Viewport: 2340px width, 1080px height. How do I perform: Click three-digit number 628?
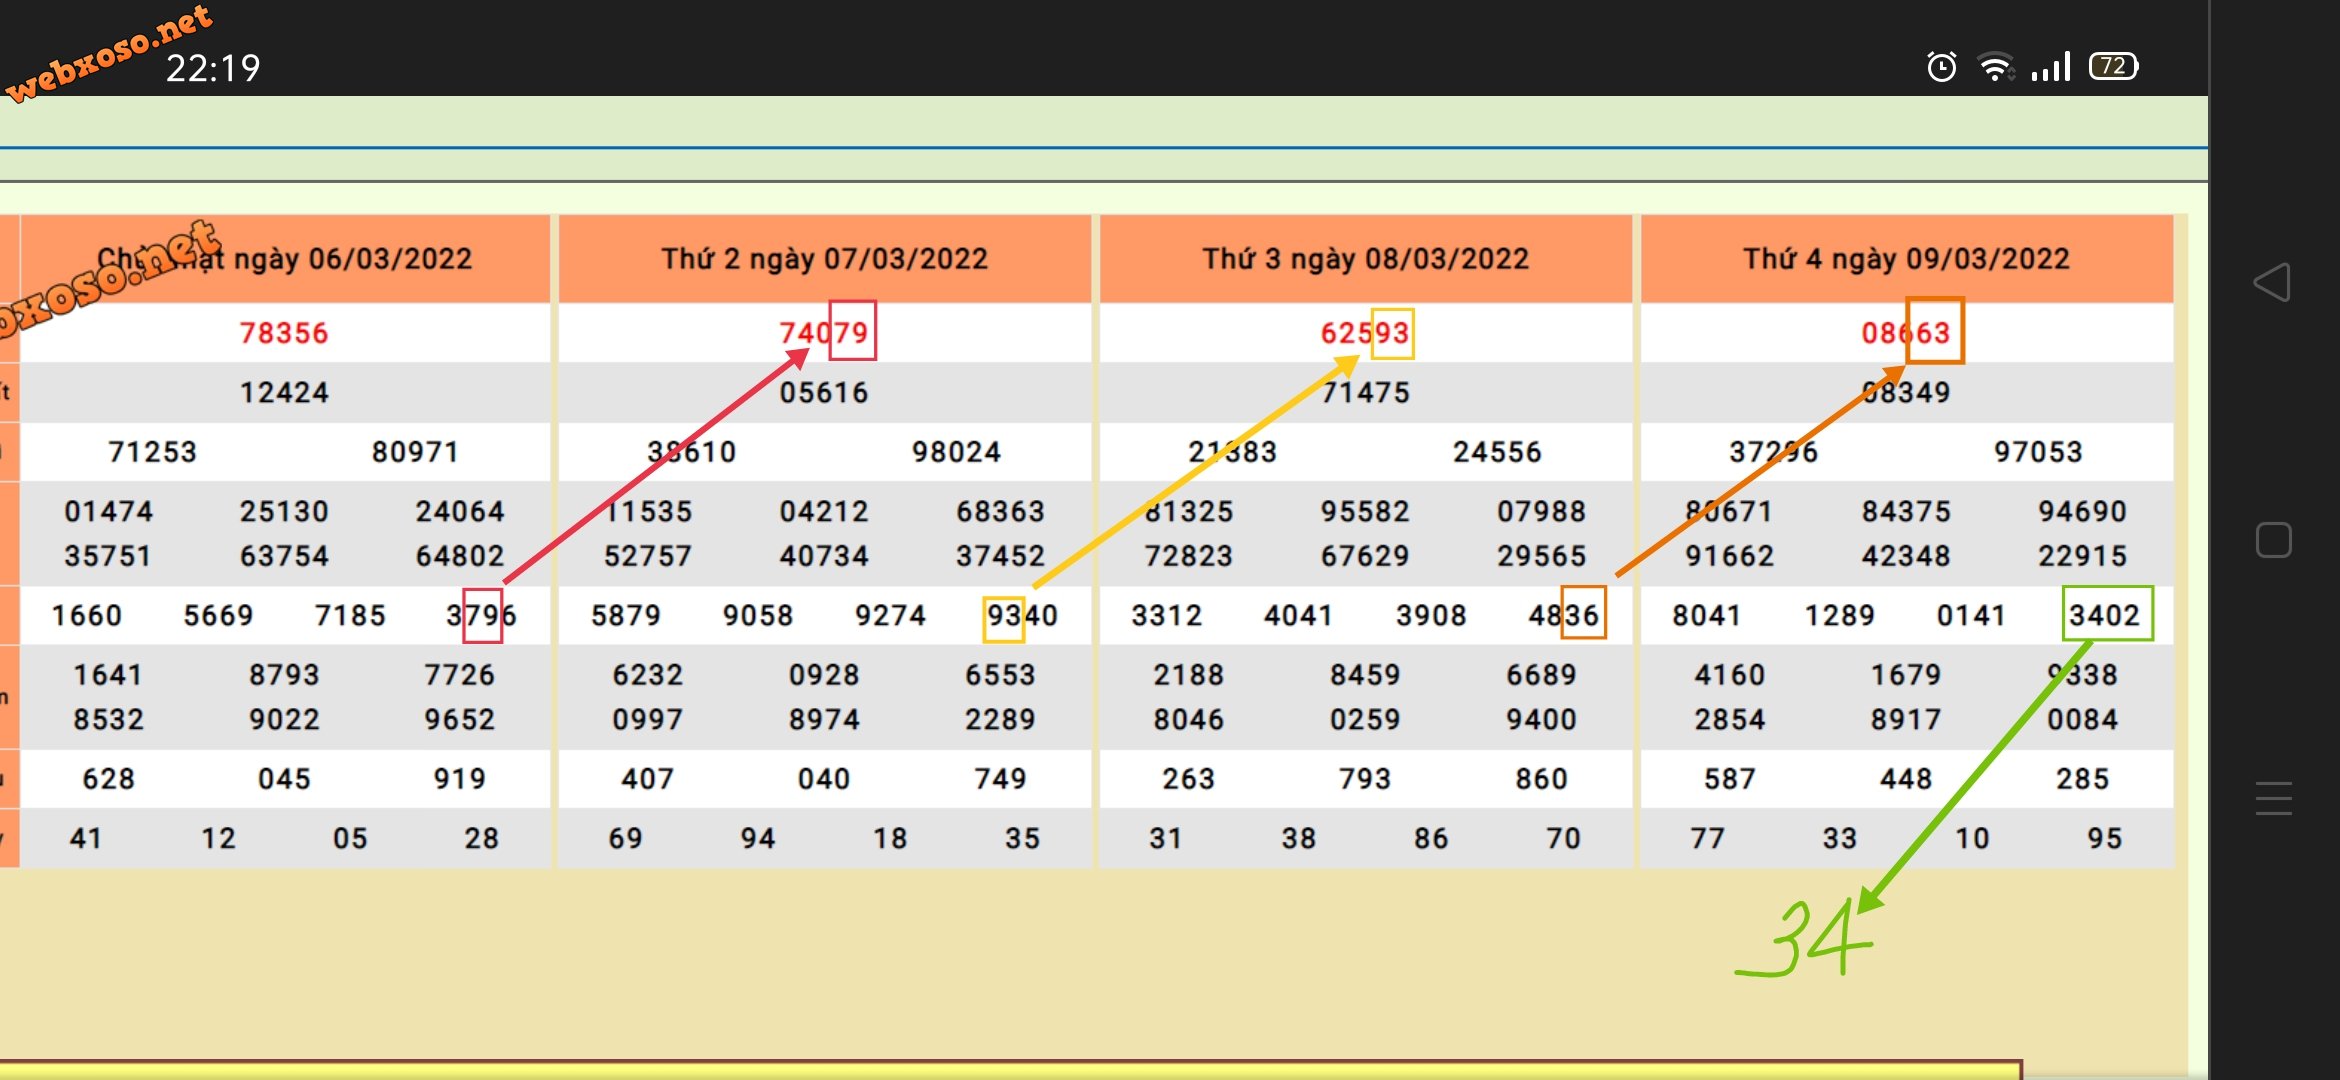click(108, 779)
